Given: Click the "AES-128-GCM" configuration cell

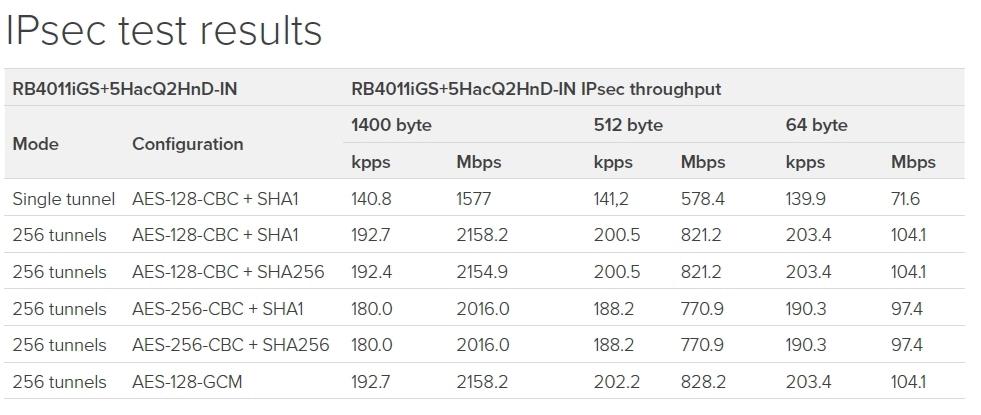Looking at the screenshot, I should pos(187,382).
